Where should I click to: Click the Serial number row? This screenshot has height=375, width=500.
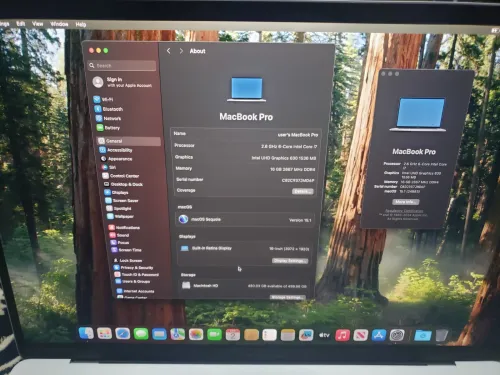click(245, 180)
